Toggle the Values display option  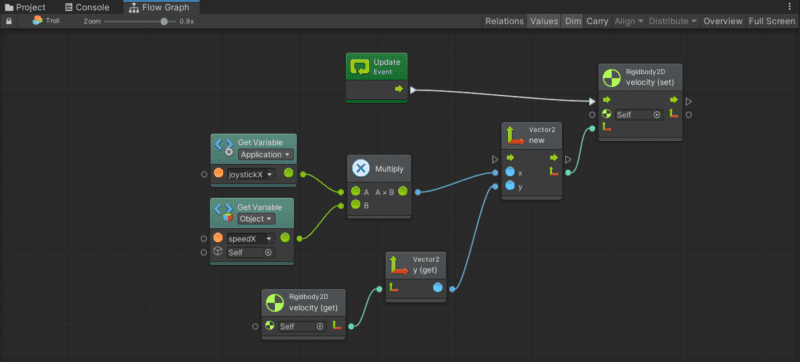tap(544, 21)
